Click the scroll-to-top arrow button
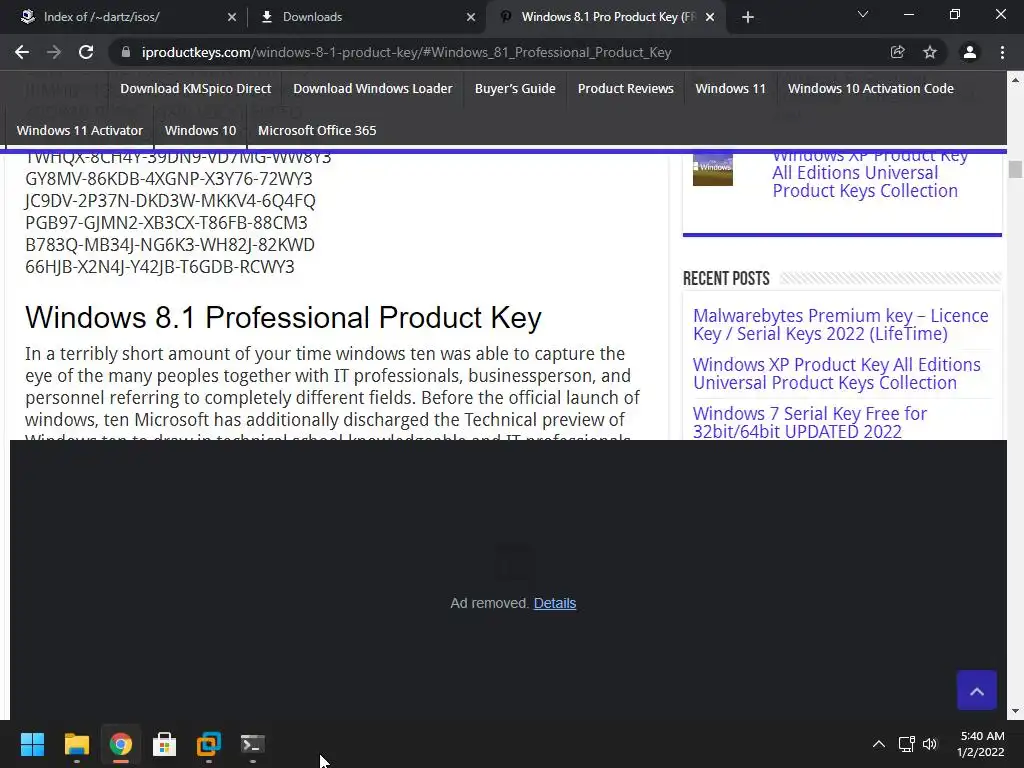The width and height of the screenshot is (1024, 768). point(977,690)
